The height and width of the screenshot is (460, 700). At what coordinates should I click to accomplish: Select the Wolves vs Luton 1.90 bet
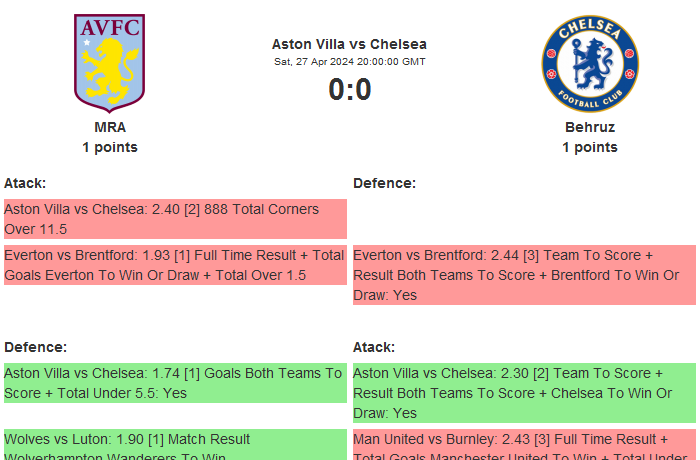click(x=175, y=445)
